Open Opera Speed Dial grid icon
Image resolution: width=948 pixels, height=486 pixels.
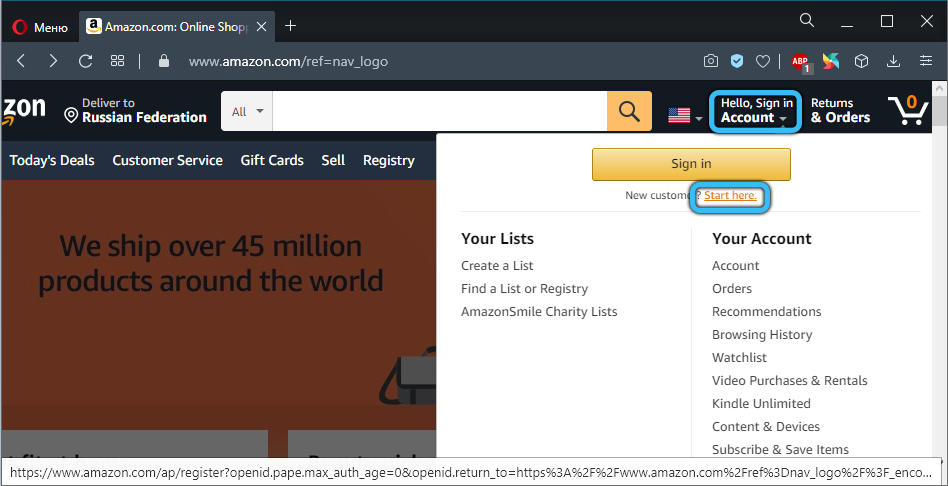pyautogui.click(x=118, y=61)
